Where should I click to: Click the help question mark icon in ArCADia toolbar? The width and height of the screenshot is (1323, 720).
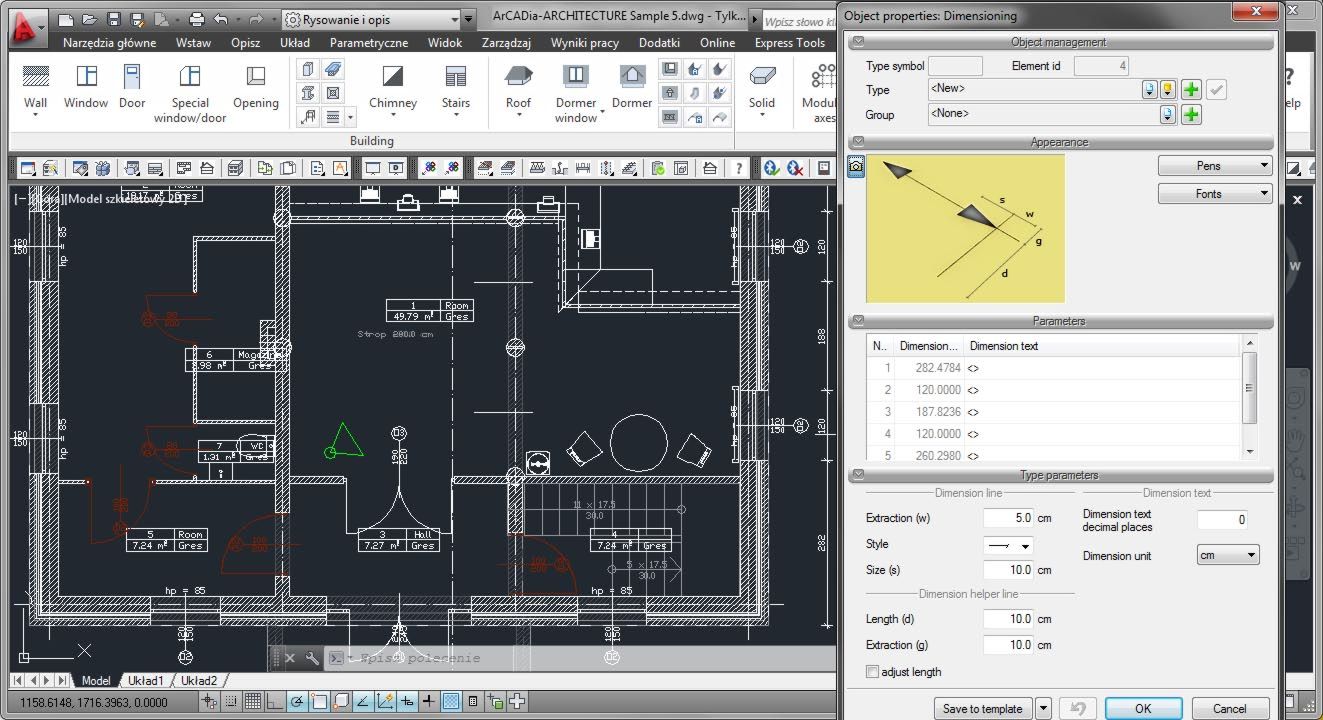point(738,168)
